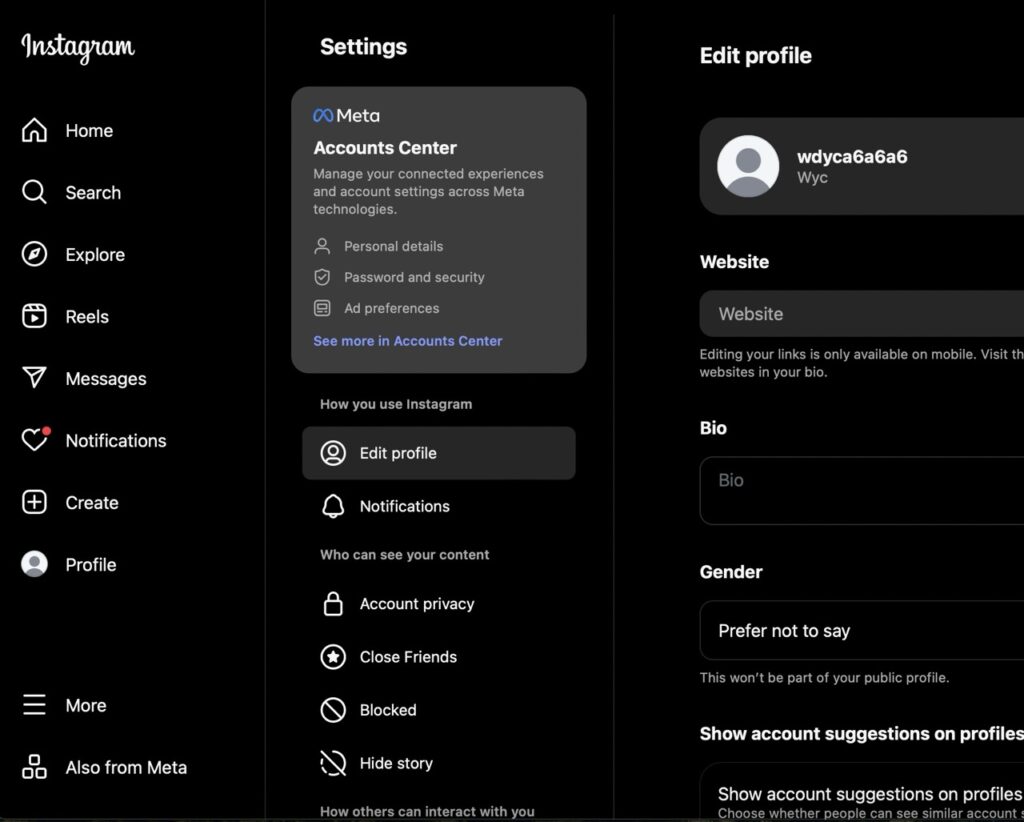Click the Edit profile person-circle icon
The image size is (1024, 822).
pos(333,453)
